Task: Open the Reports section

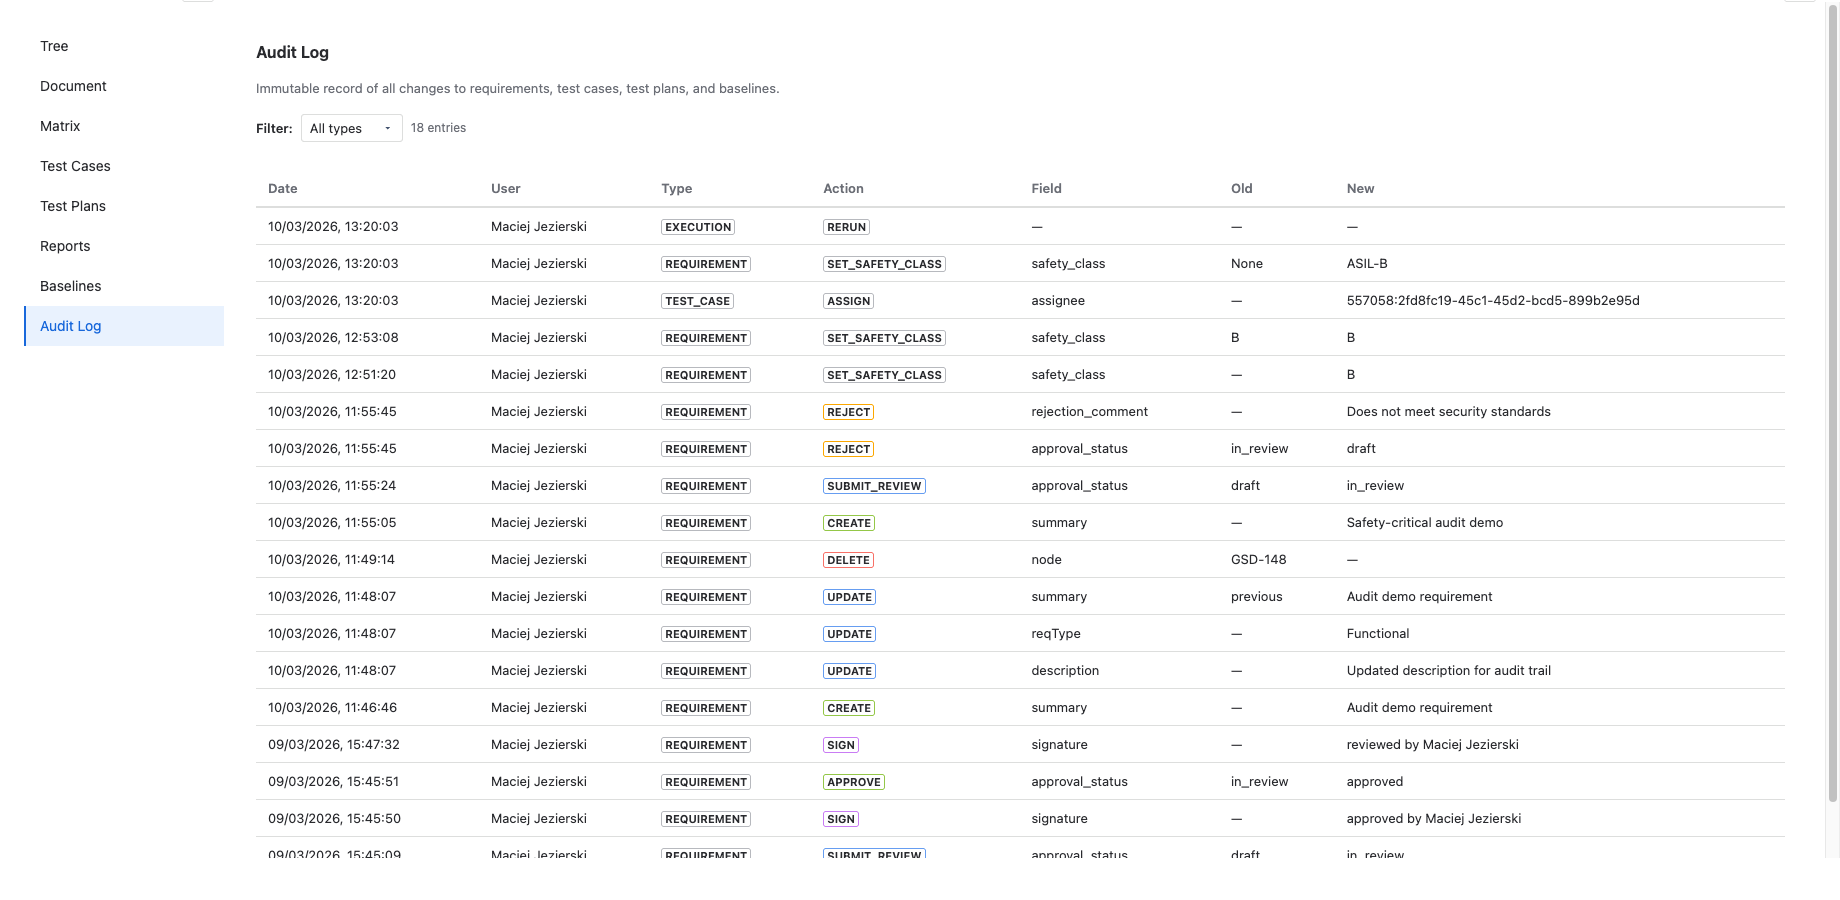Action: (65, 246)
